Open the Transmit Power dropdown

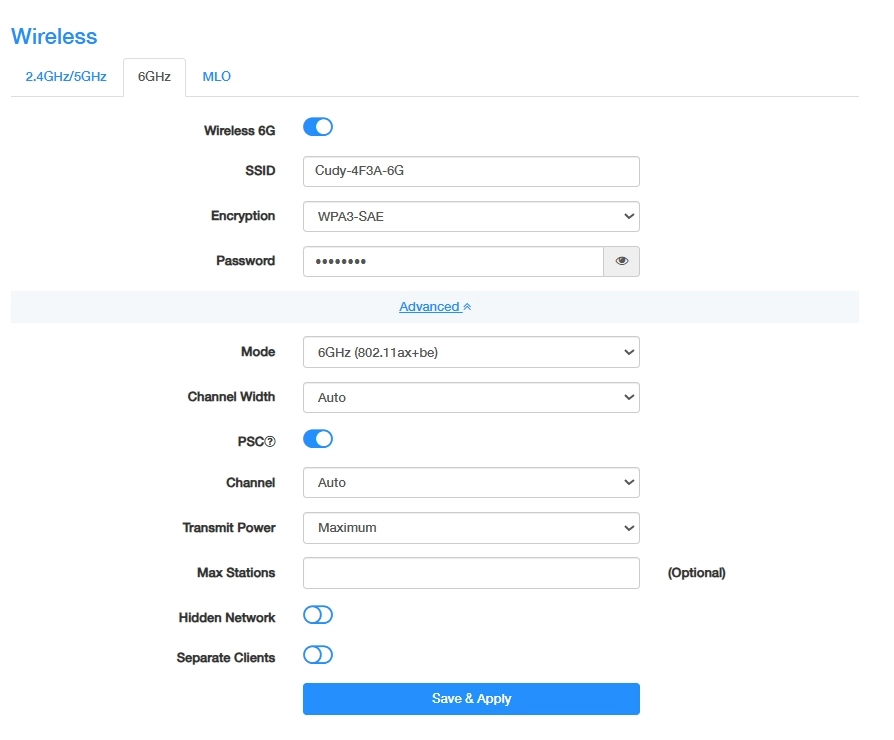tap(471, 527)
